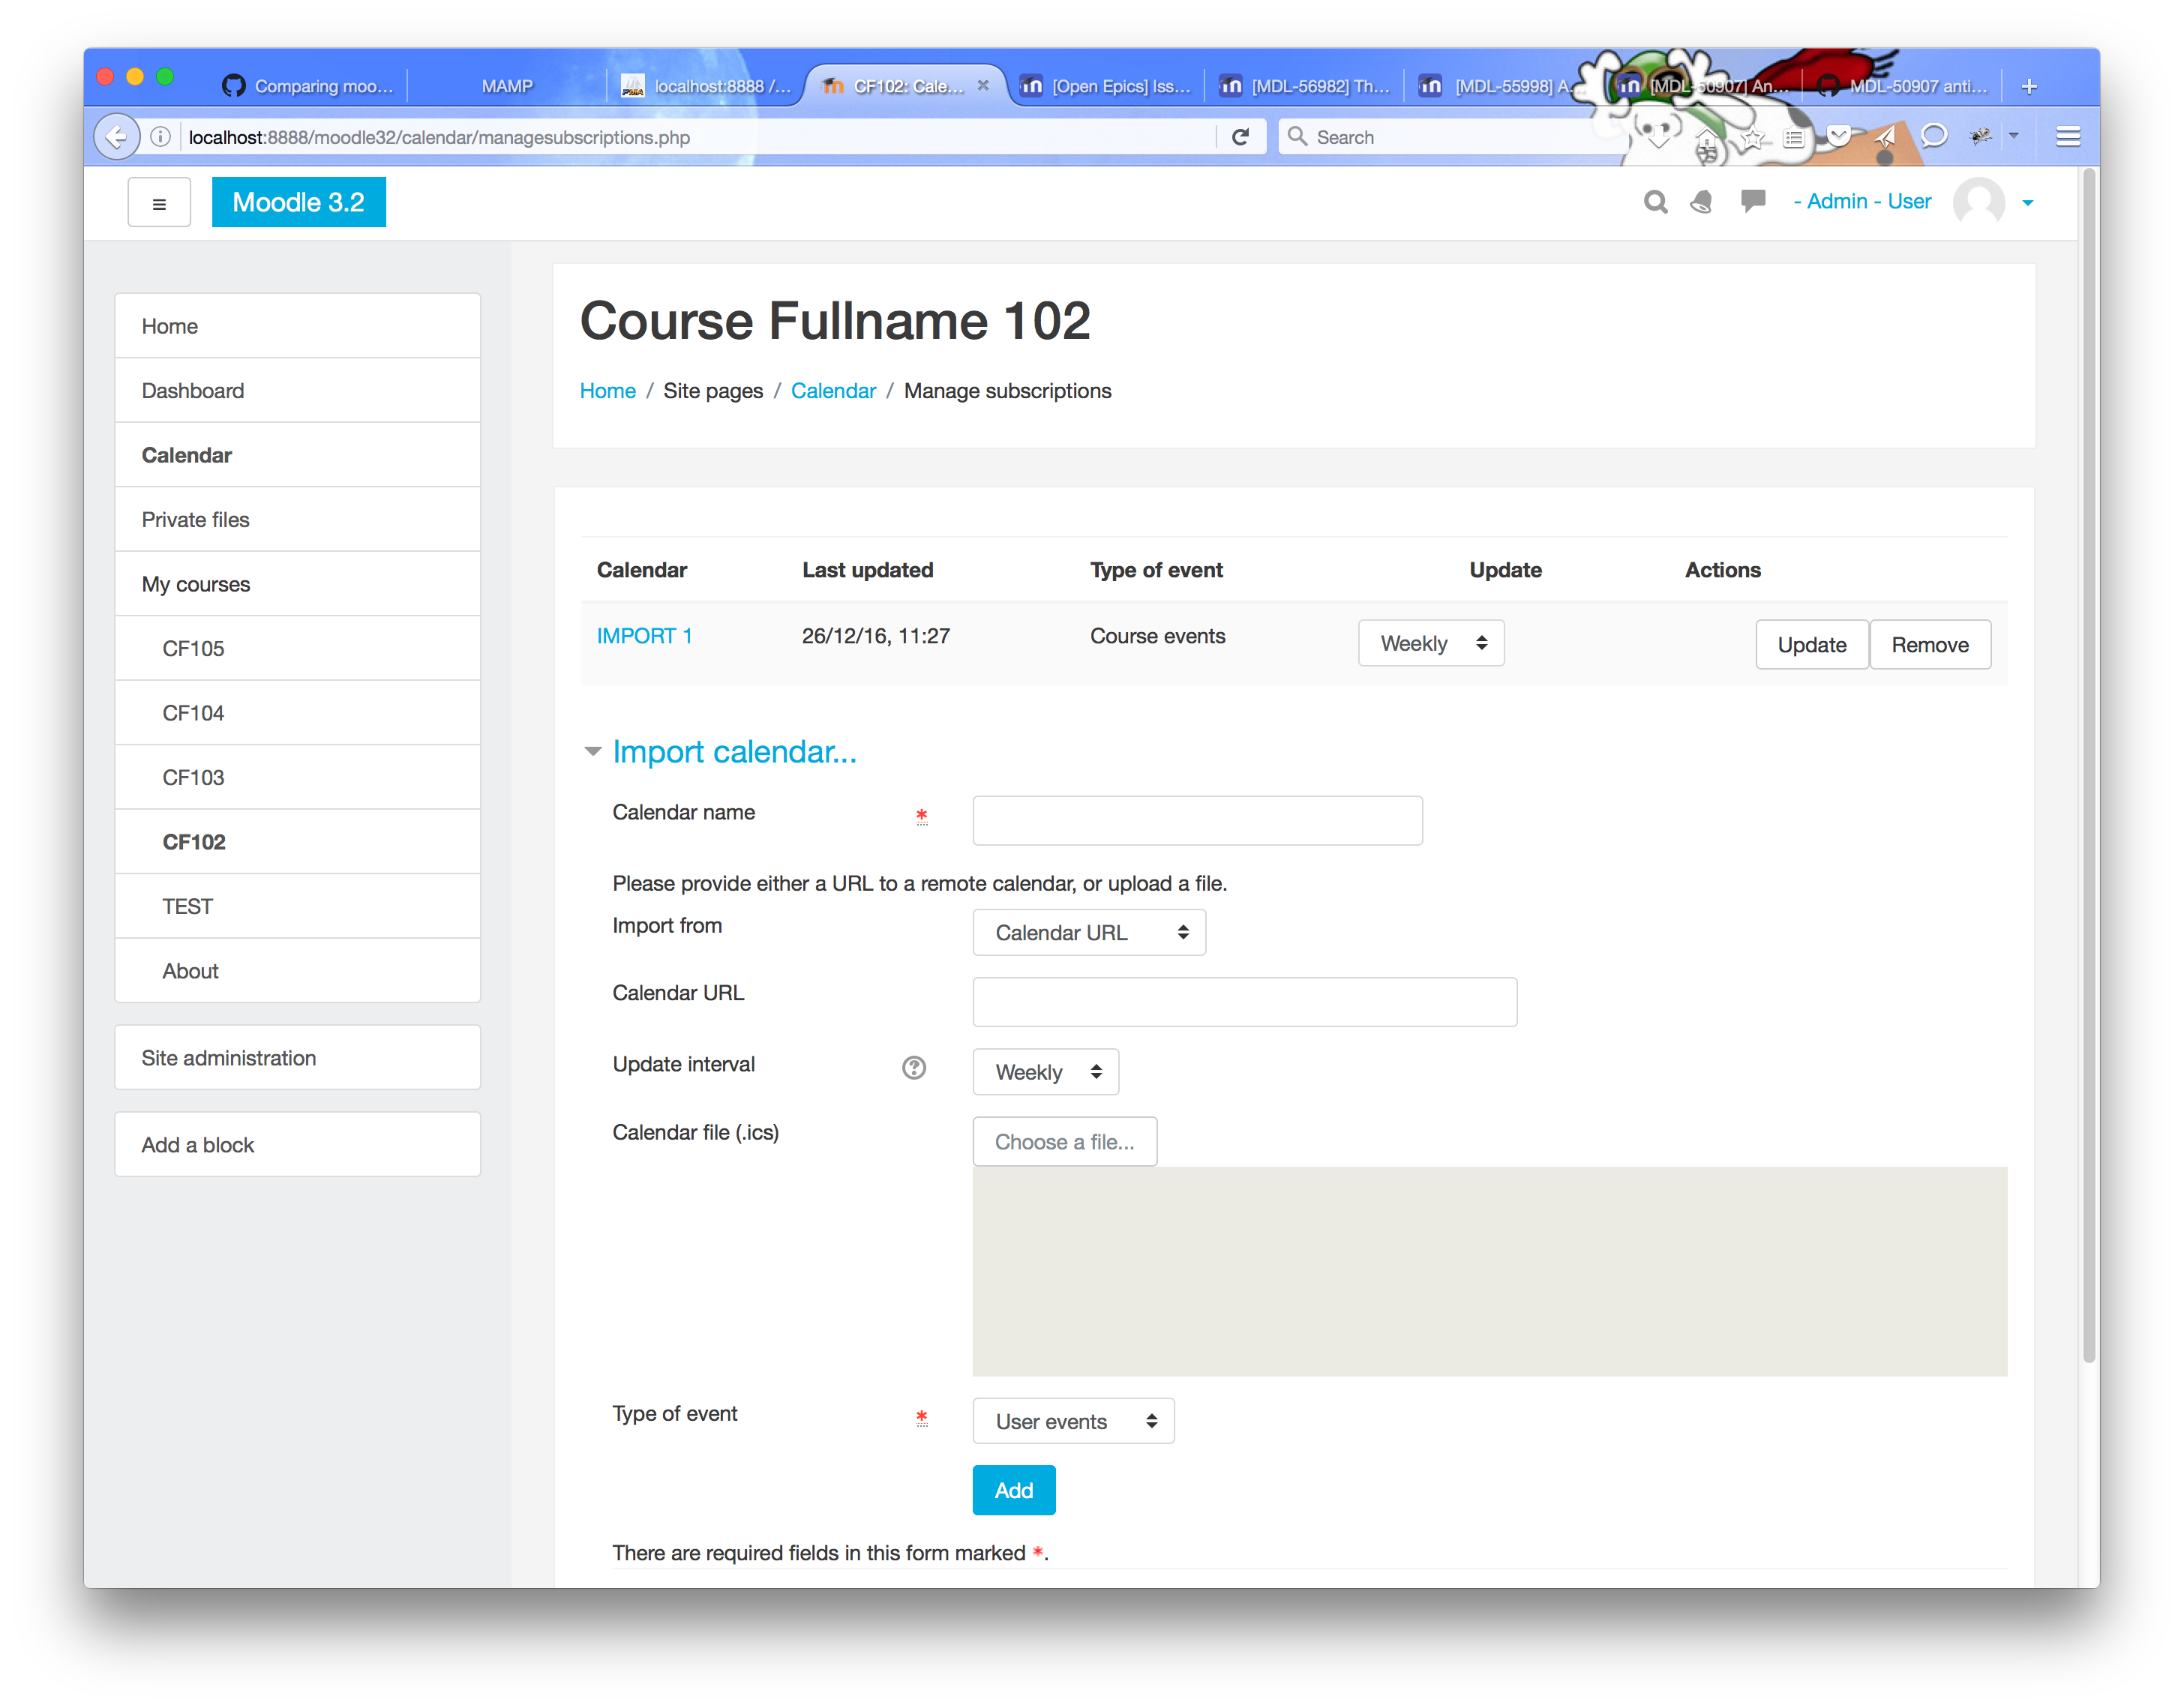This screenshot has width=2184, height=1708.
Task: Click the Update button for IMPORT 1
Action: 1812,645
